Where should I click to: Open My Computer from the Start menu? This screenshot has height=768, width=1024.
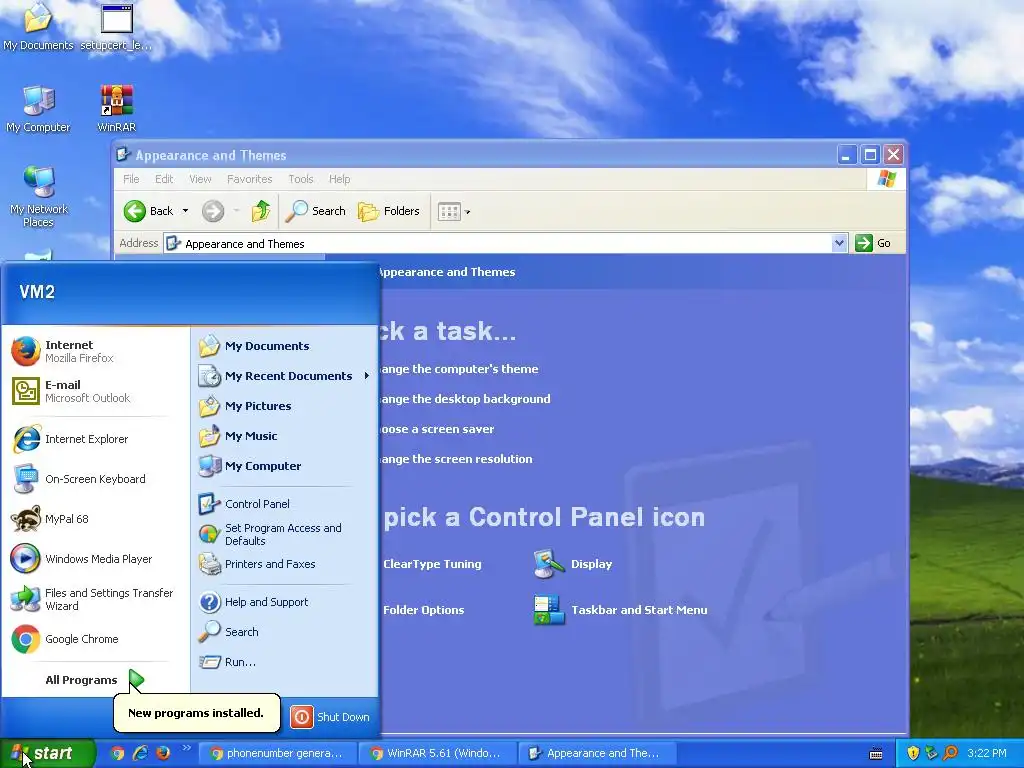point(284,466)
